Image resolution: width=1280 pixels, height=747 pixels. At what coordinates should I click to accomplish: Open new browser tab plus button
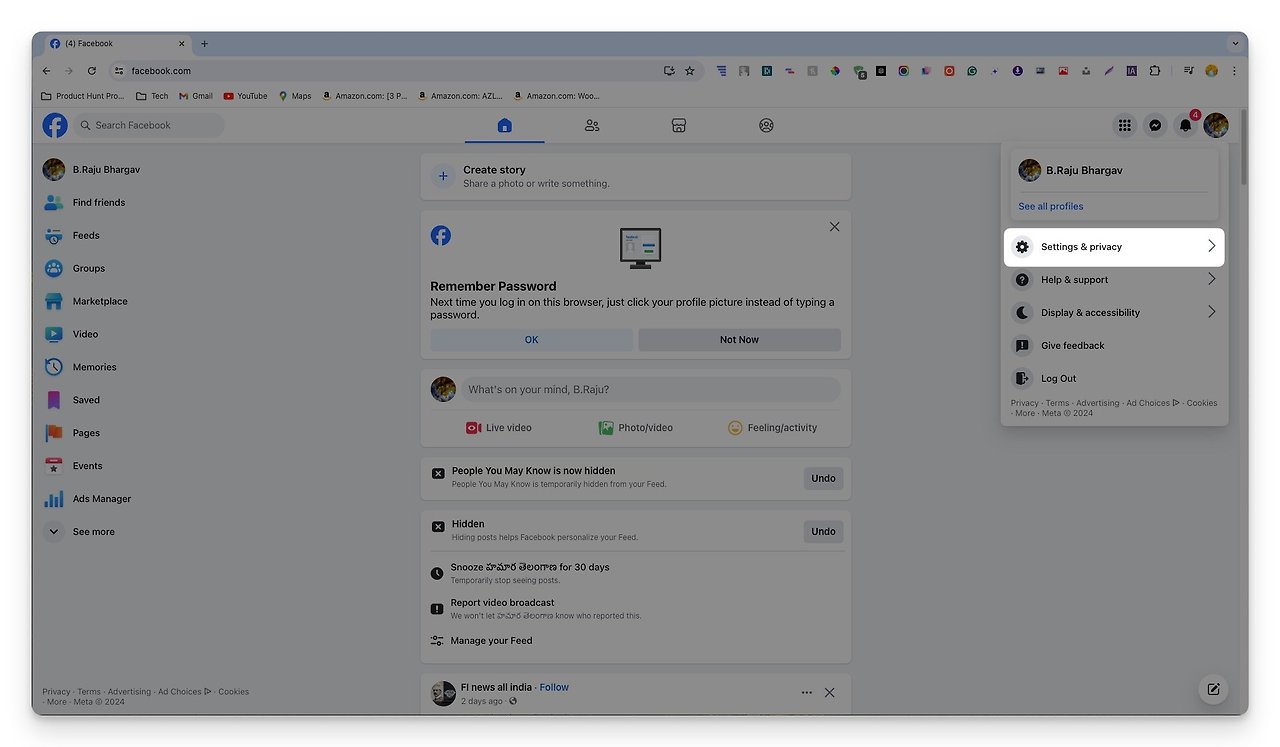point(204,44)
